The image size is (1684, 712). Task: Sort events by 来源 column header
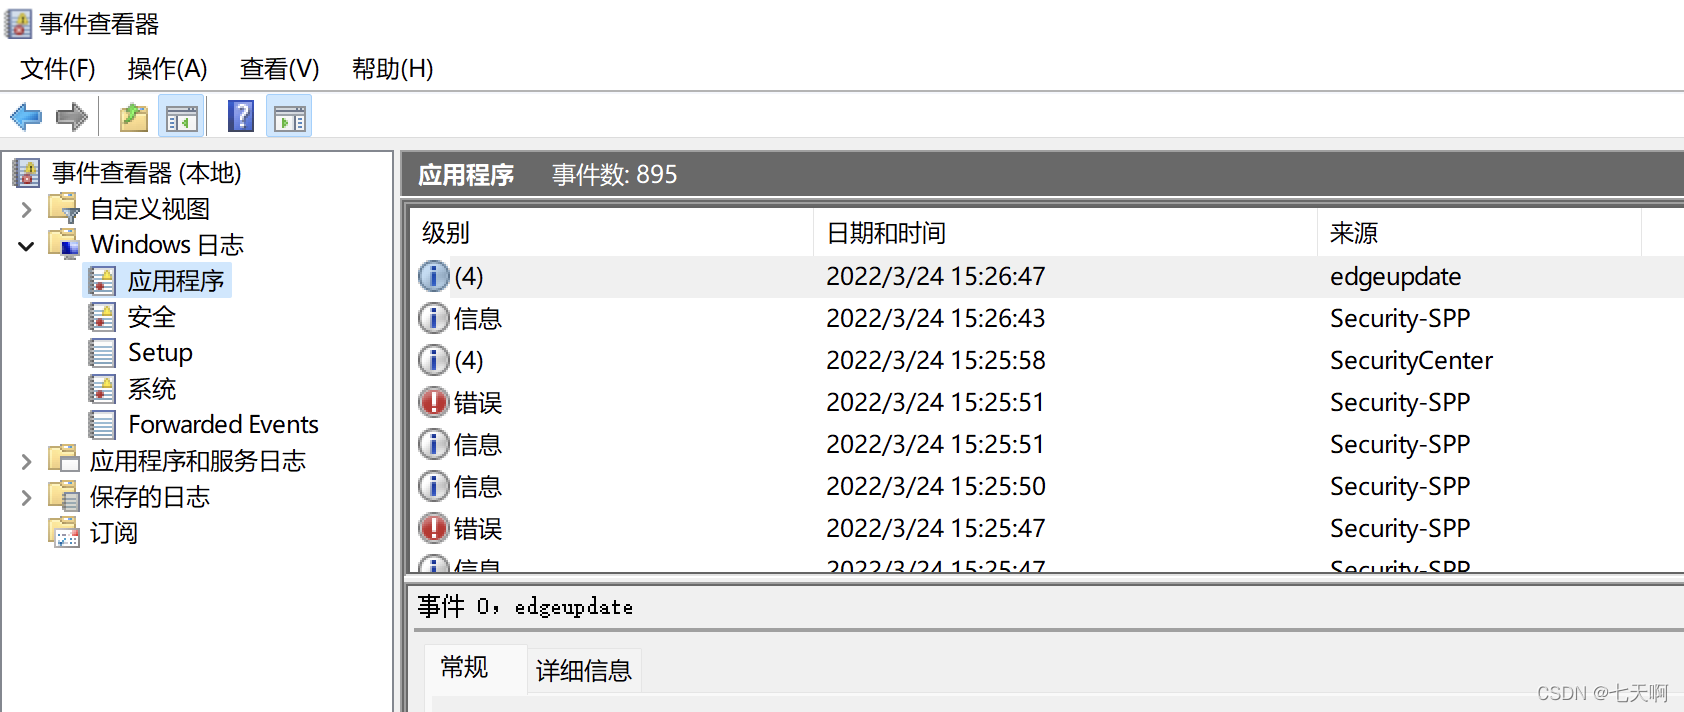point(1353,233)
